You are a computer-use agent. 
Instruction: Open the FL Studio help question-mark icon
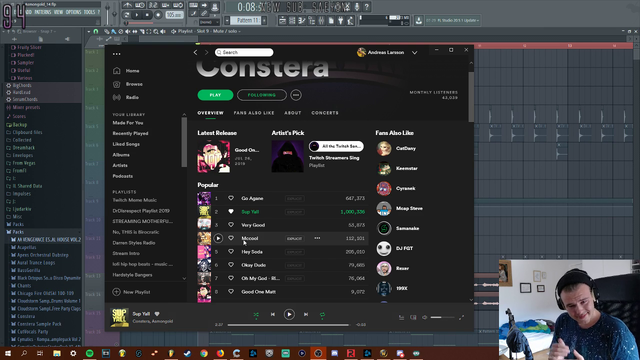coord(367,7)
